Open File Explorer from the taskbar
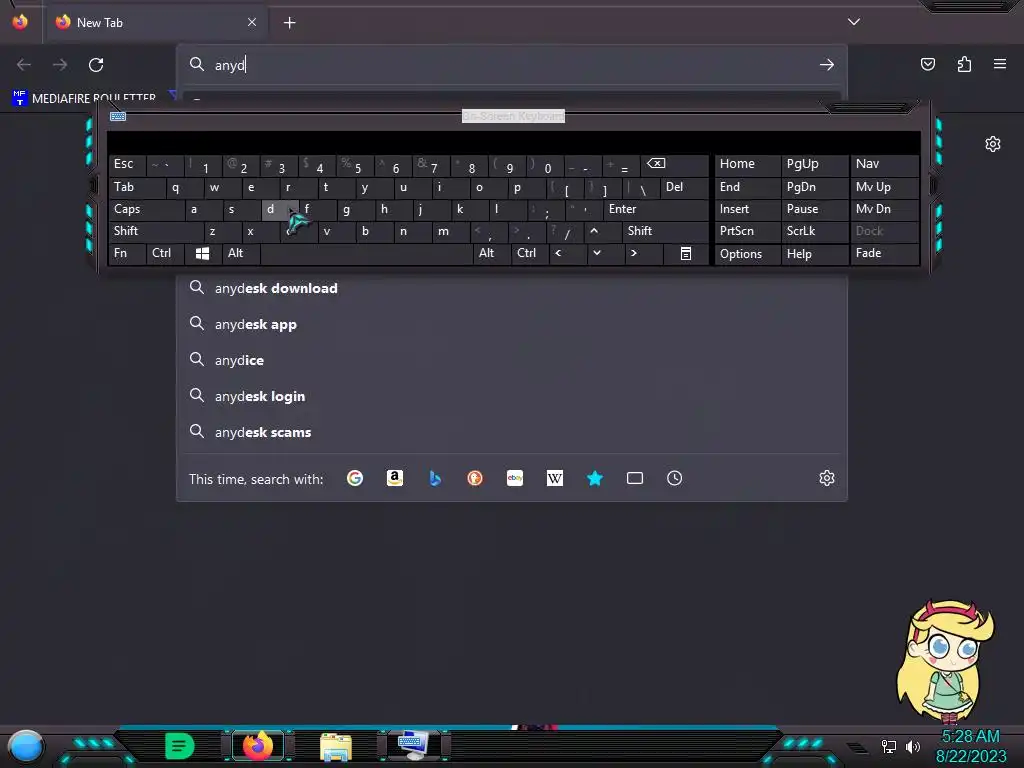 [x=336, y=746]
